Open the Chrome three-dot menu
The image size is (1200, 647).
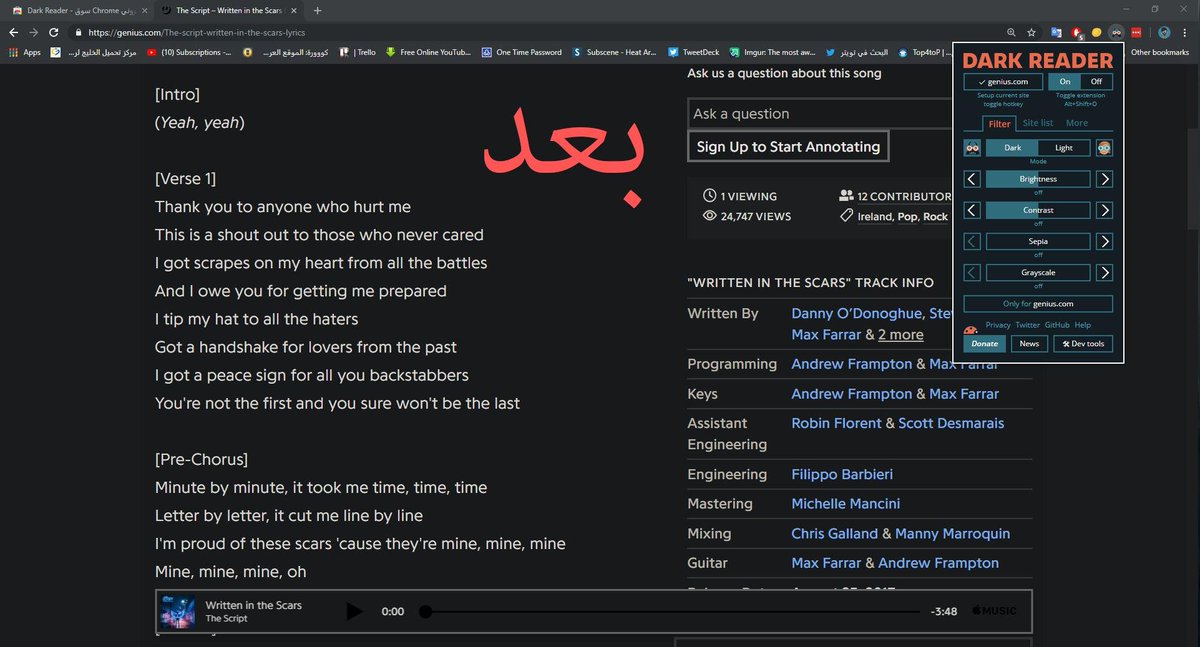point(1186,32)
